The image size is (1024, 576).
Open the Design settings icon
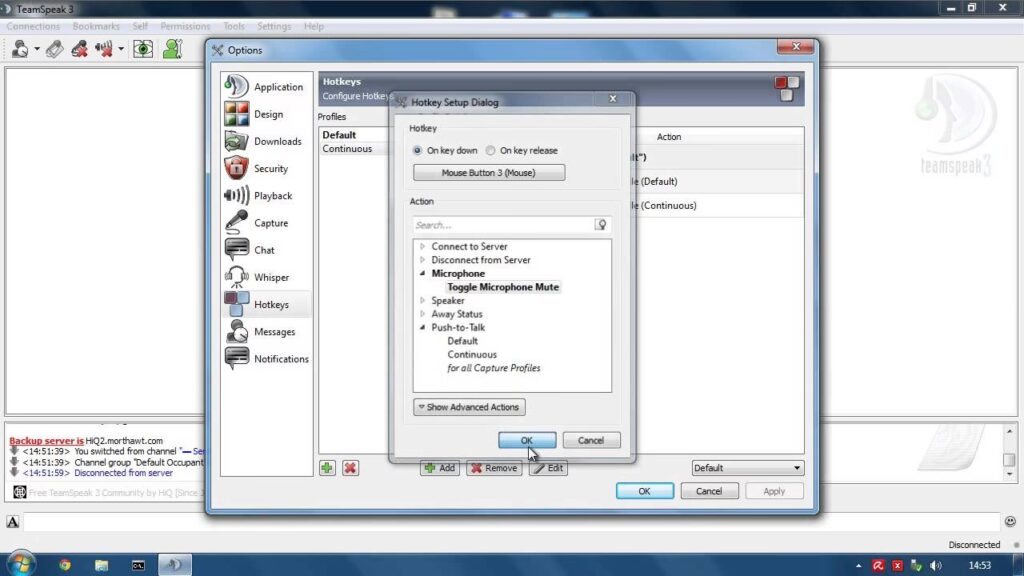coord(236,114)
